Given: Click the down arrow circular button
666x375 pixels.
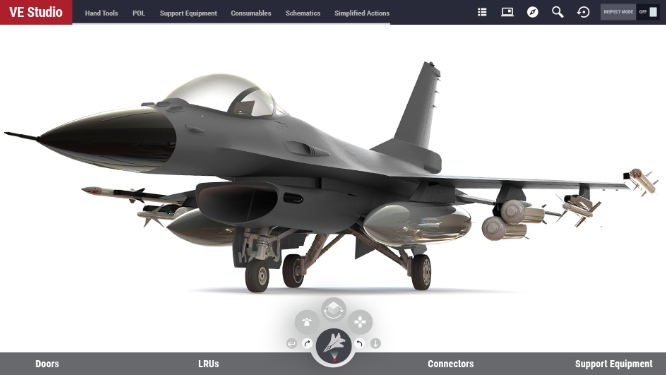Looking at the screenshot, I should [375, 343].
